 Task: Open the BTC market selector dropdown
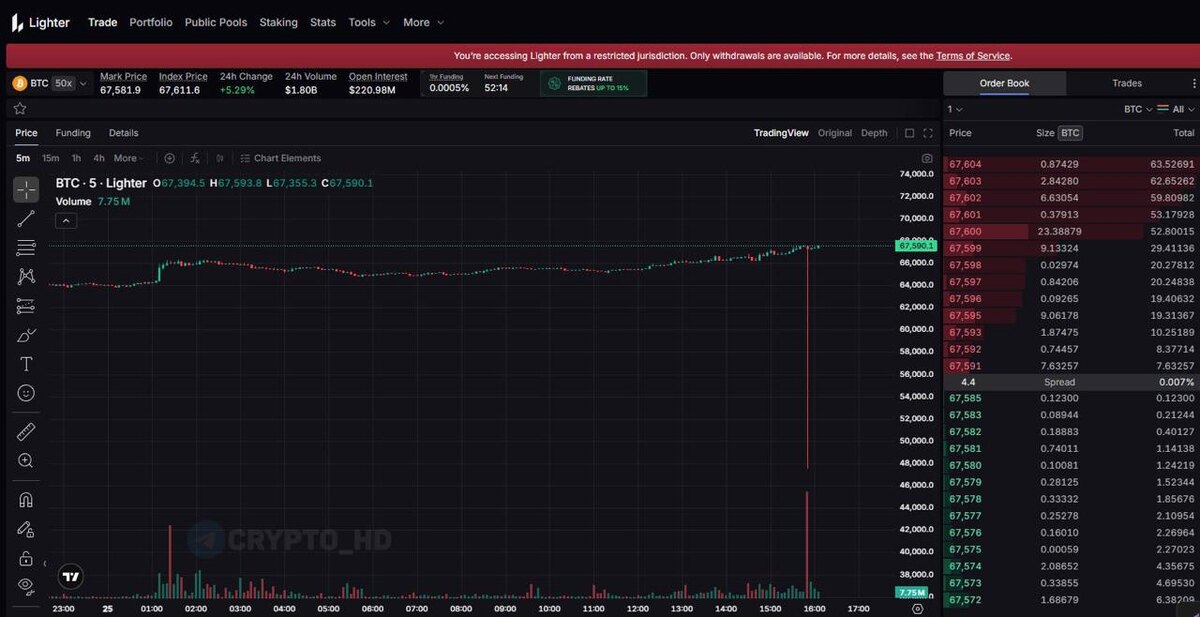(51, 83)
